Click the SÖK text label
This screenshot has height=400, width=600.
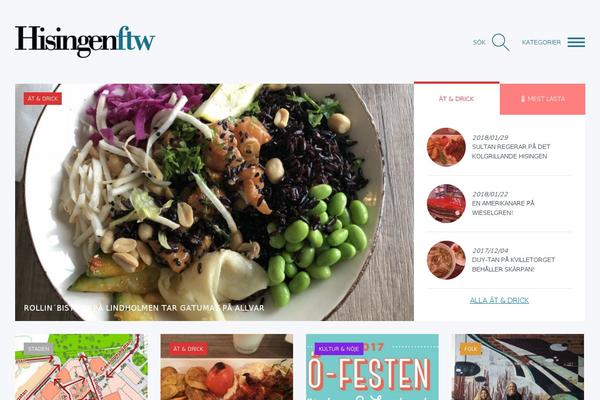click(479, 42)
